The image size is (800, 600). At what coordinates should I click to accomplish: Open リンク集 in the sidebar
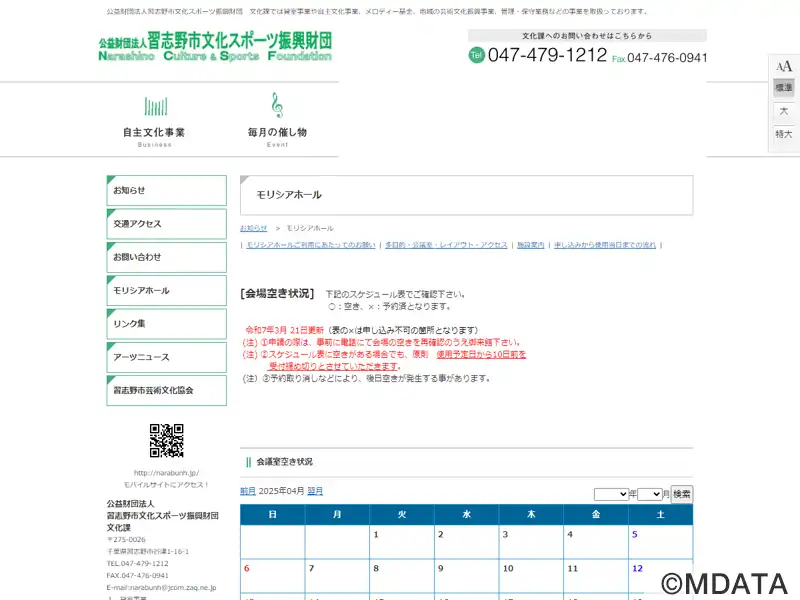166,324
